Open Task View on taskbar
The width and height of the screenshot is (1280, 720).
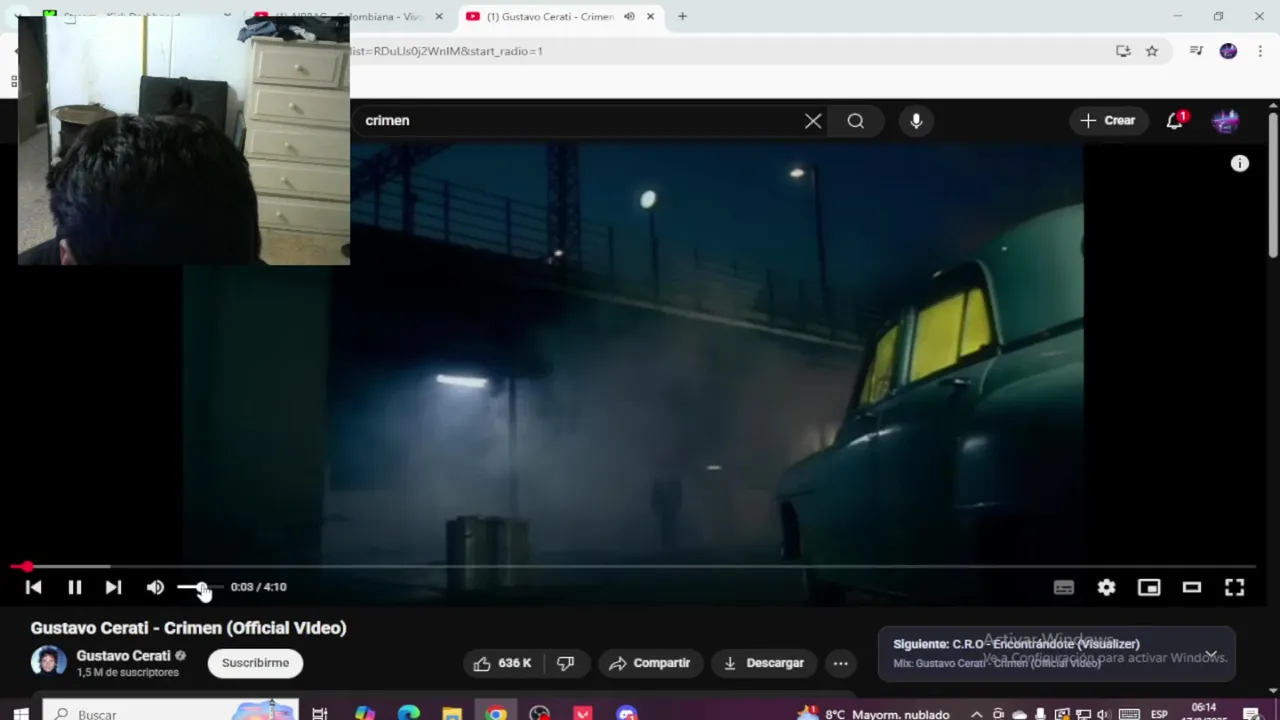click(x=320, y=714)
